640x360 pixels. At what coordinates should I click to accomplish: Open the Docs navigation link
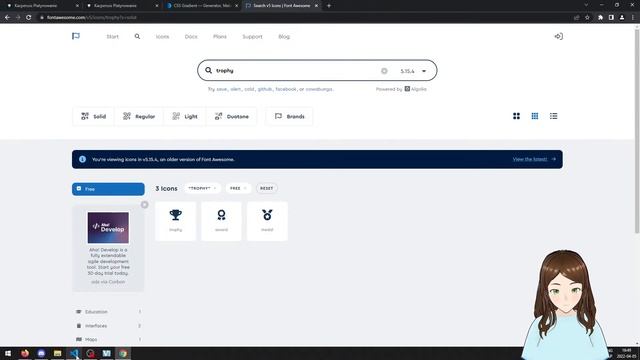[x=191, y=37]
